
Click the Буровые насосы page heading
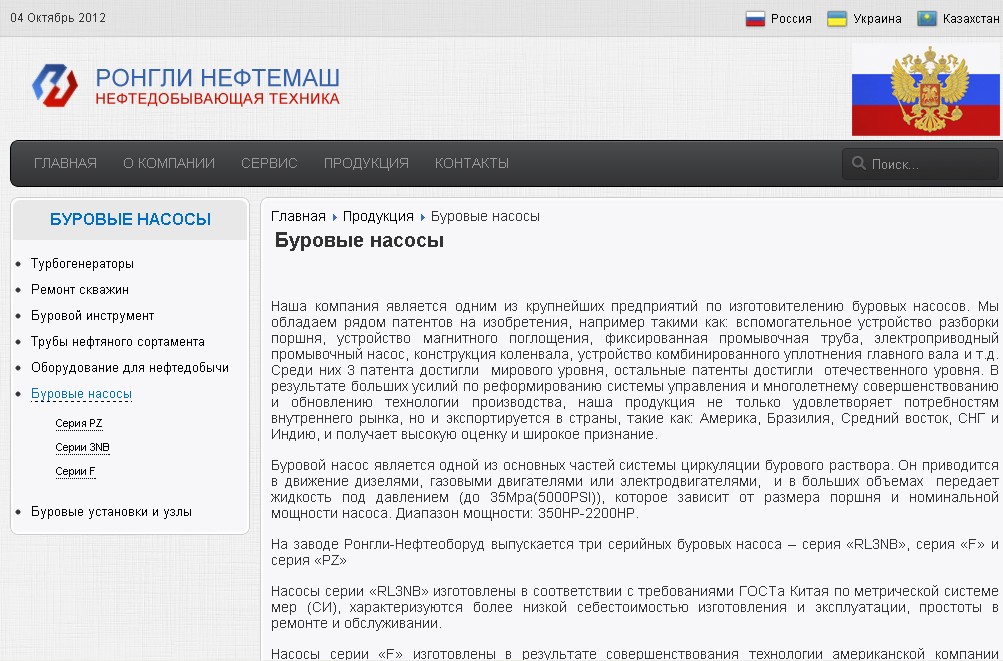pyautogui.click(x=359, y=241)
